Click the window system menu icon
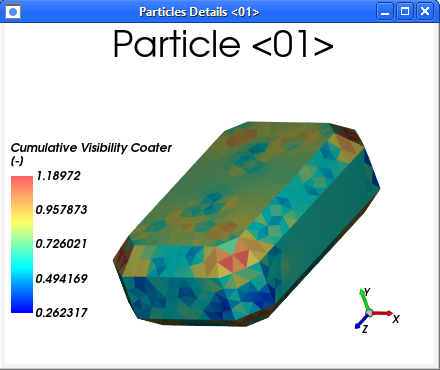This screenshot has height=370, width=440. [13, 12]
